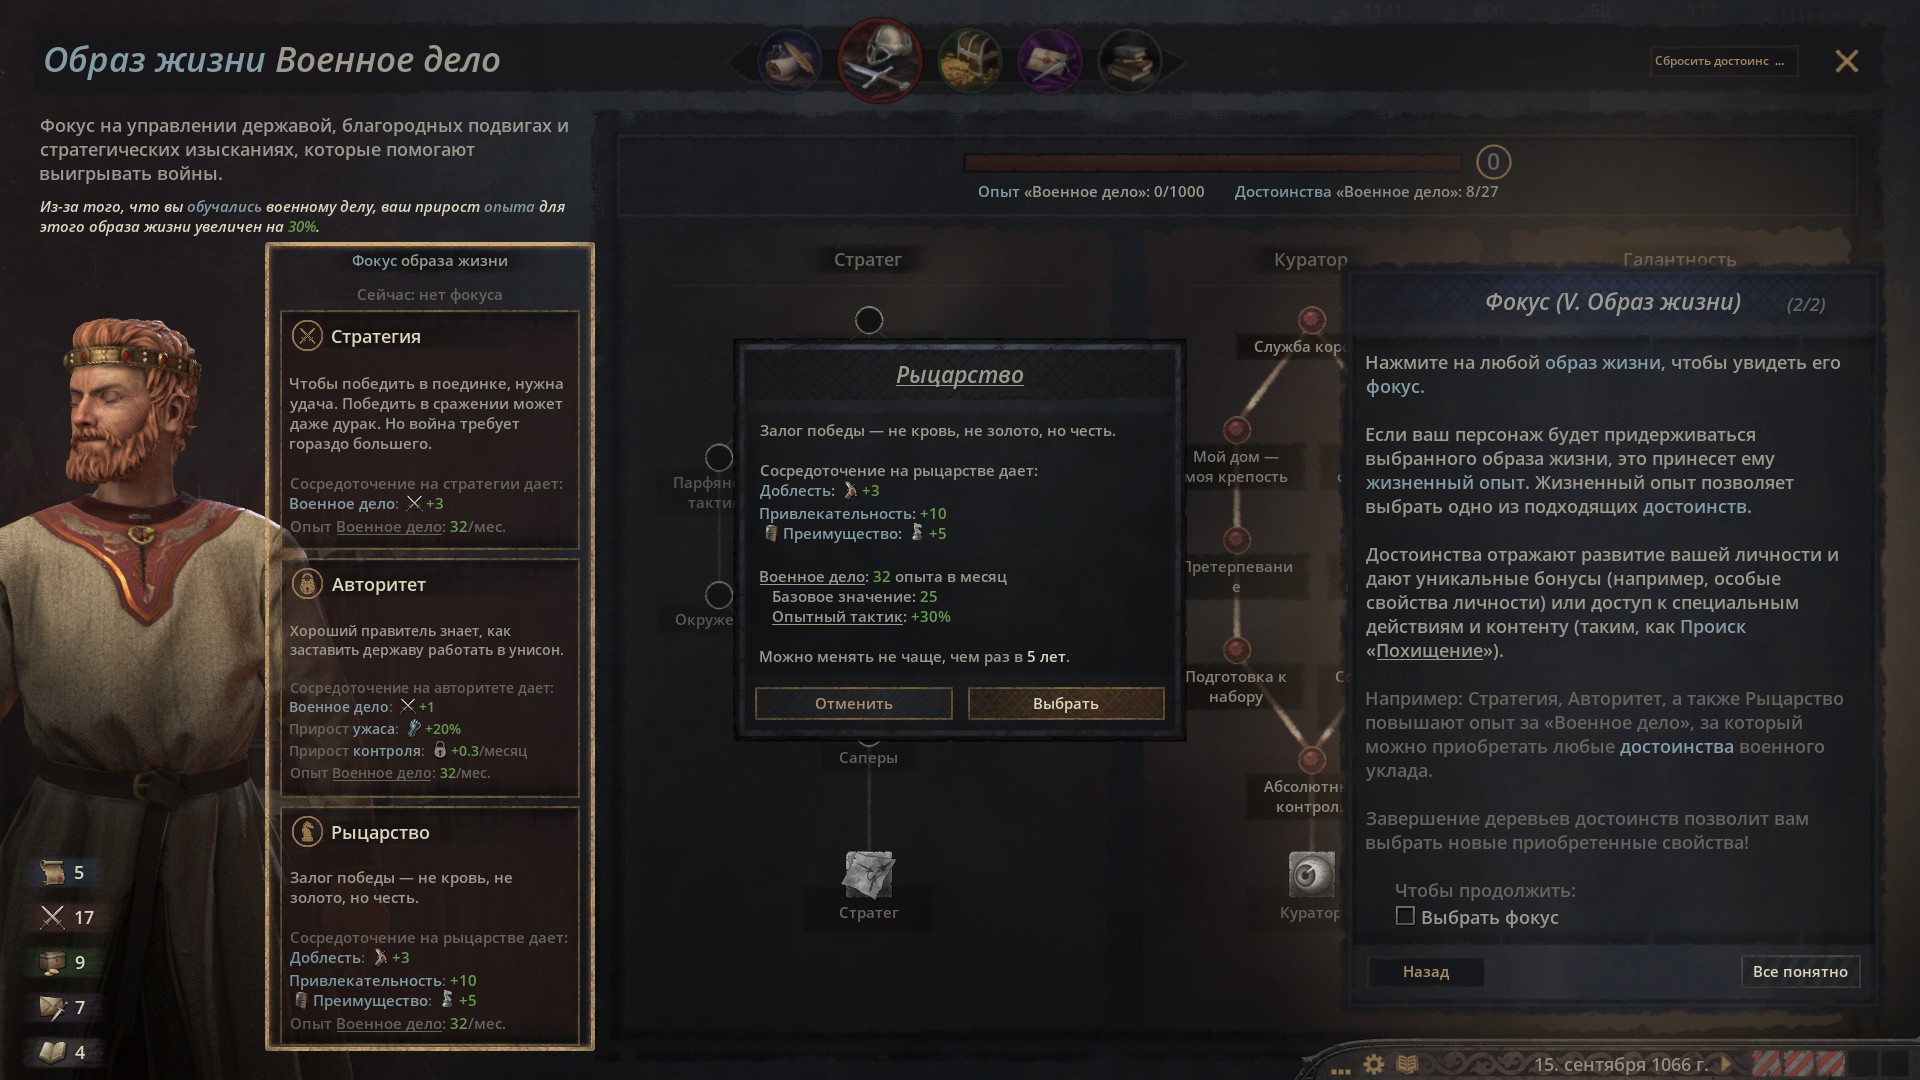
Task: Click the Назад tutorial button
Action: (x=1425, y=971)
